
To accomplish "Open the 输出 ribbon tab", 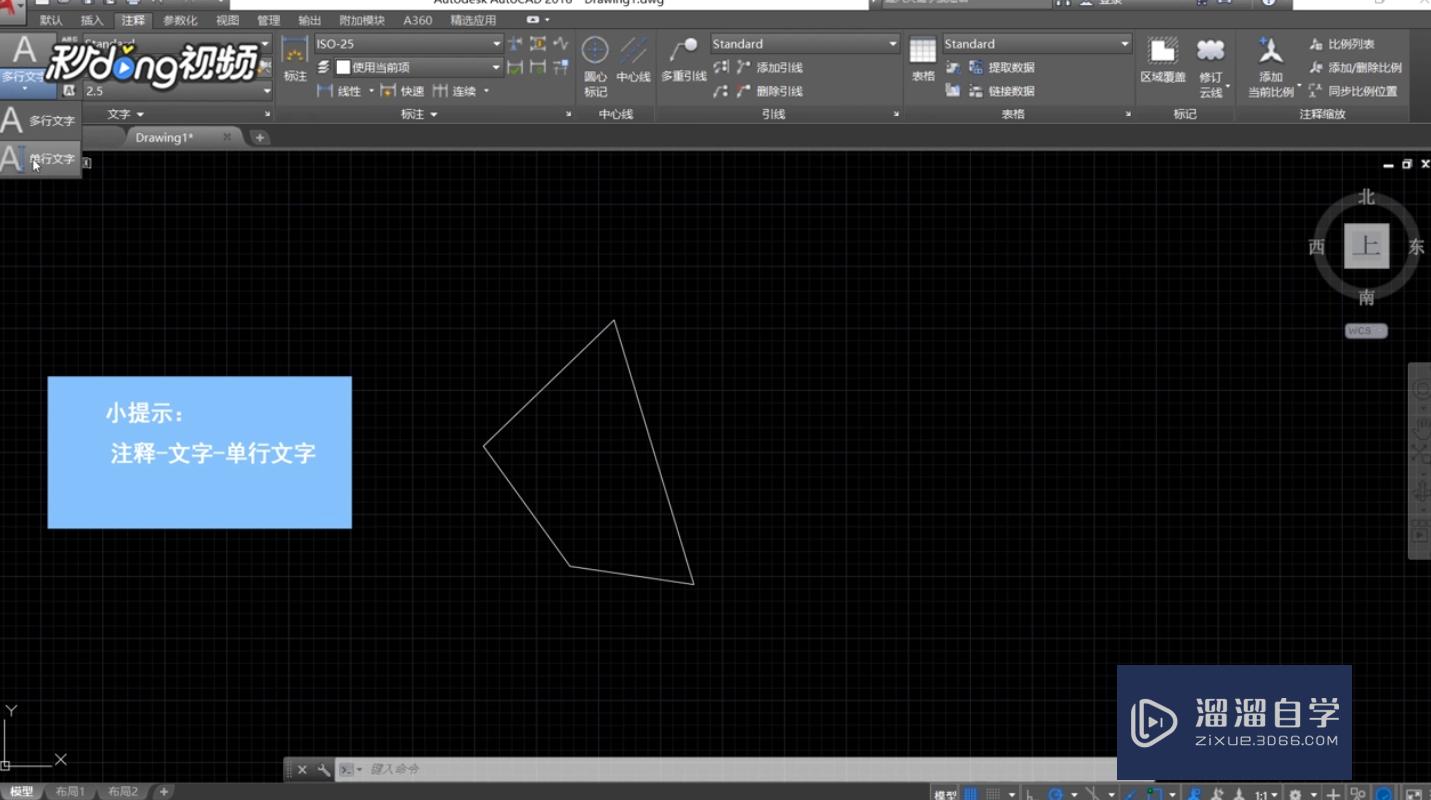I will 309,20.
